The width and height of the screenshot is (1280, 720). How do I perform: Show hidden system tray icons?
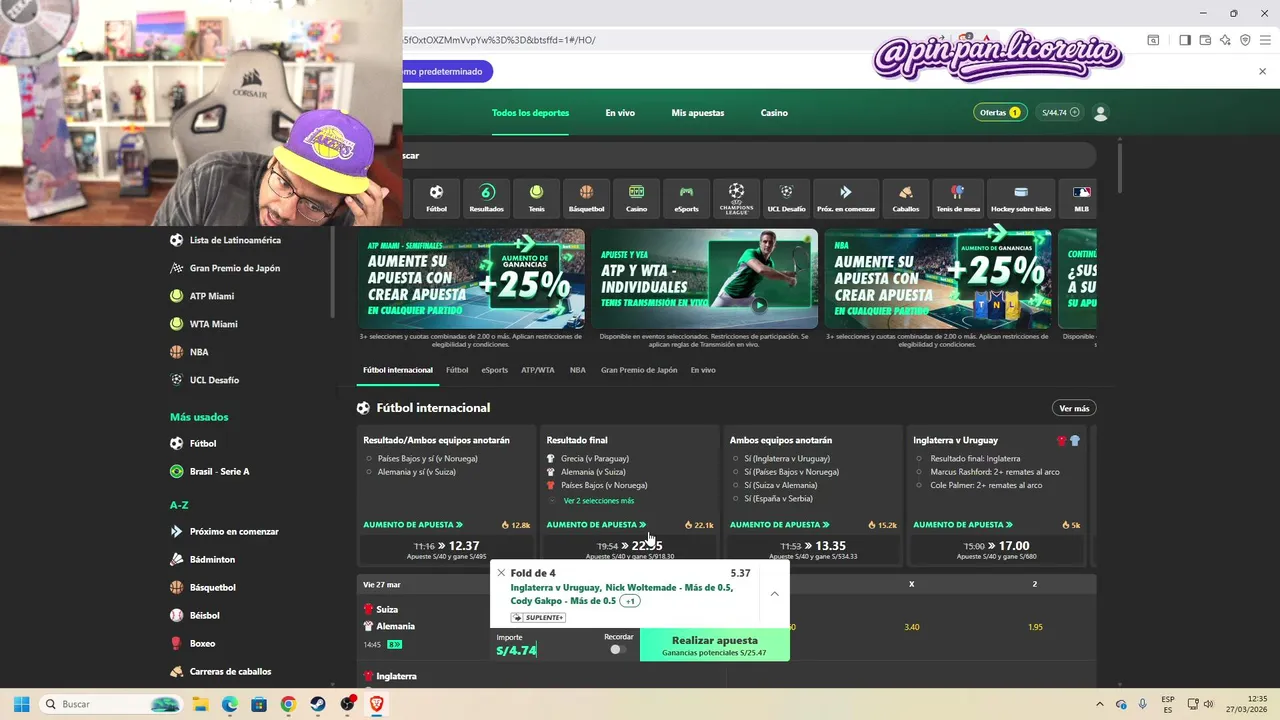(1100, 704)
